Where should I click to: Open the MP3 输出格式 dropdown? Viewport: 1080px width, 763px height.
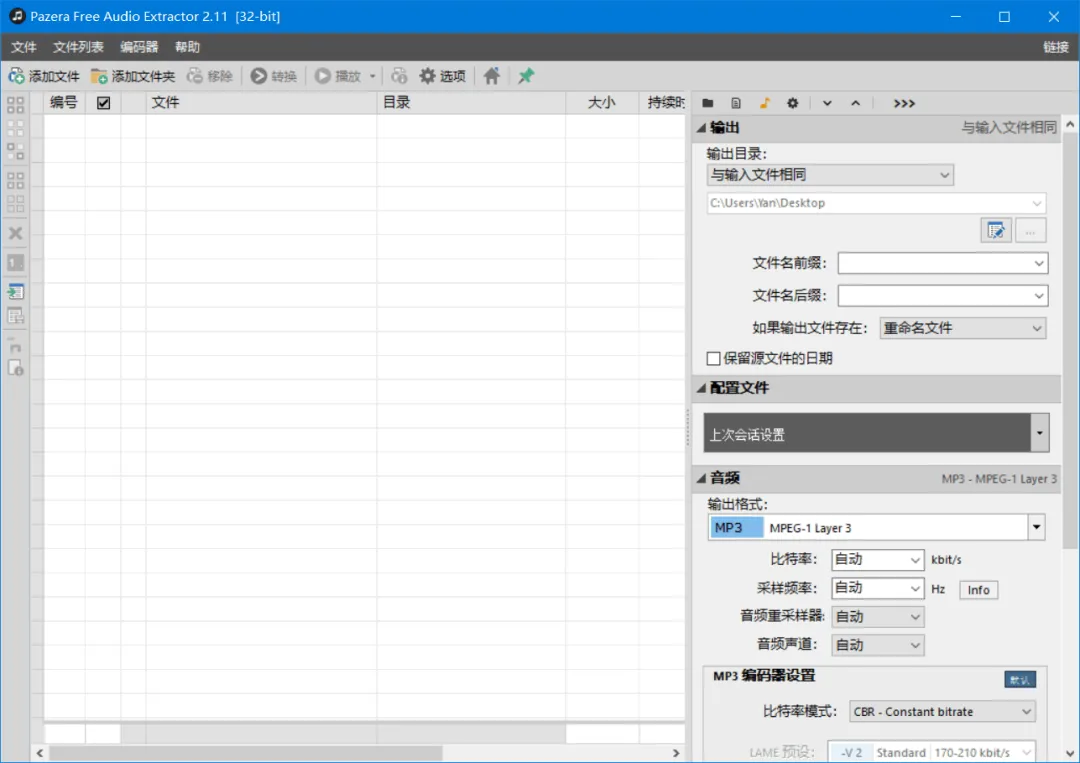click(876, 528)
